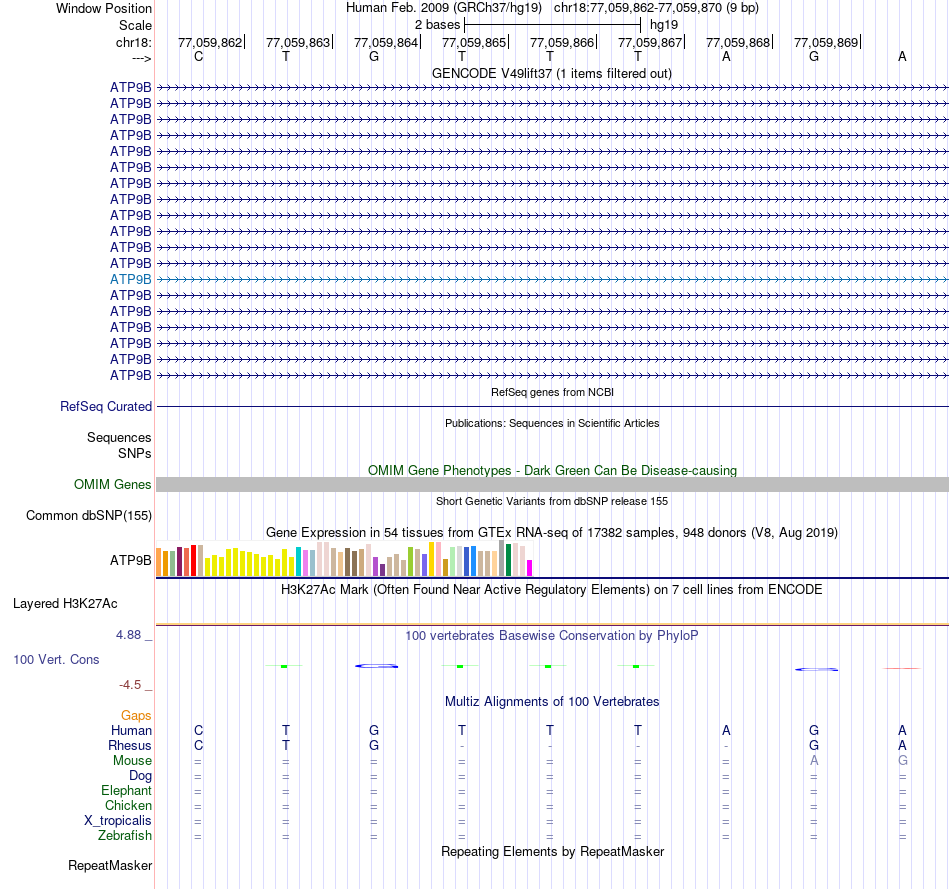Click the black ATP9B label beside GTEx bar chart

click(130, 561)
